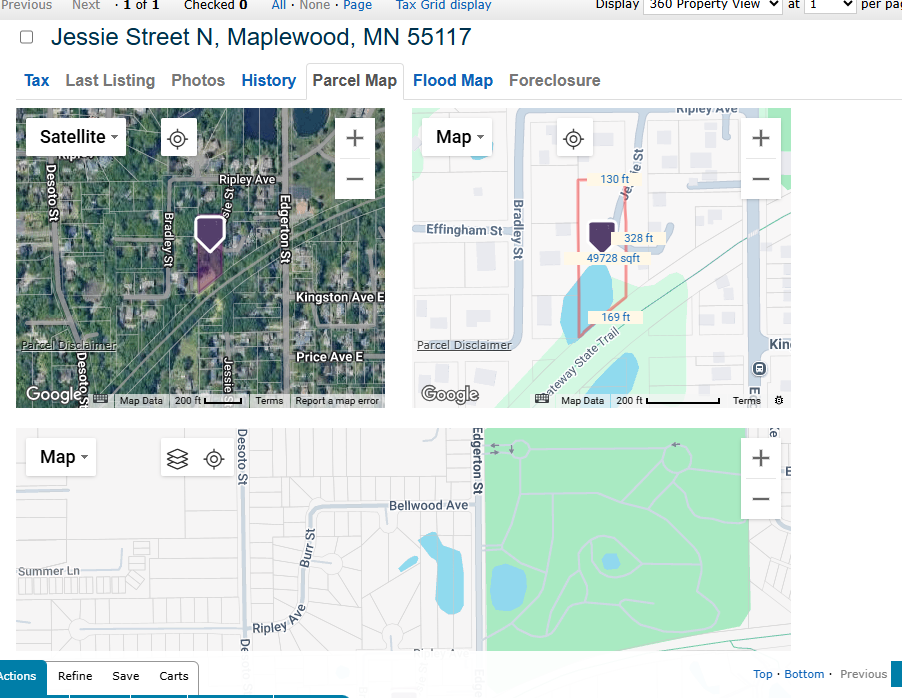Image resolution: width=902 pixels, height=698 pixels.
Task: Select the Tax tab
Action: click(37, 80)
